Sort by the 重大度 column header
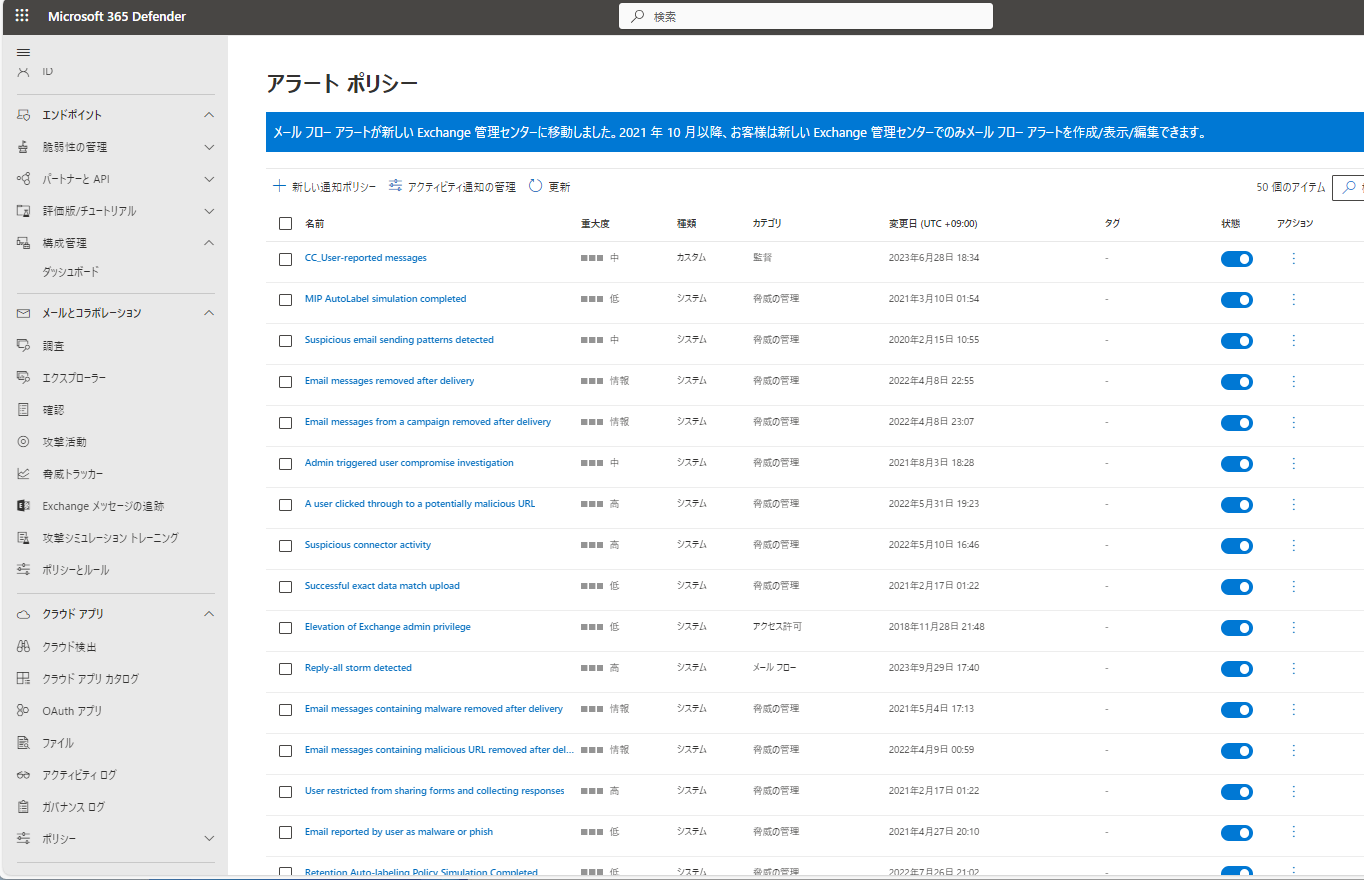Screen dimensions: 1364x880 595,224
